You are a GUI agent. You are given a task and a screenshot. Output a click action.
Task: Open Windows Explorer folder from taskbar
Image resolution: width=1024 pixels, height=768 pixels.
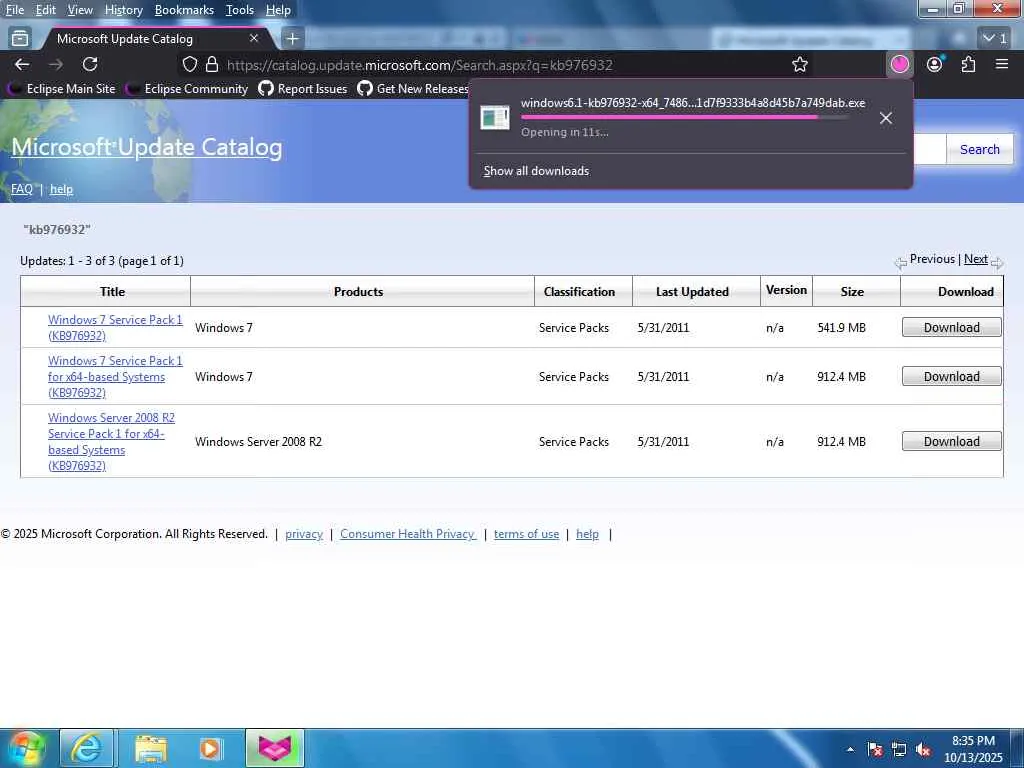tap(151, 748)
